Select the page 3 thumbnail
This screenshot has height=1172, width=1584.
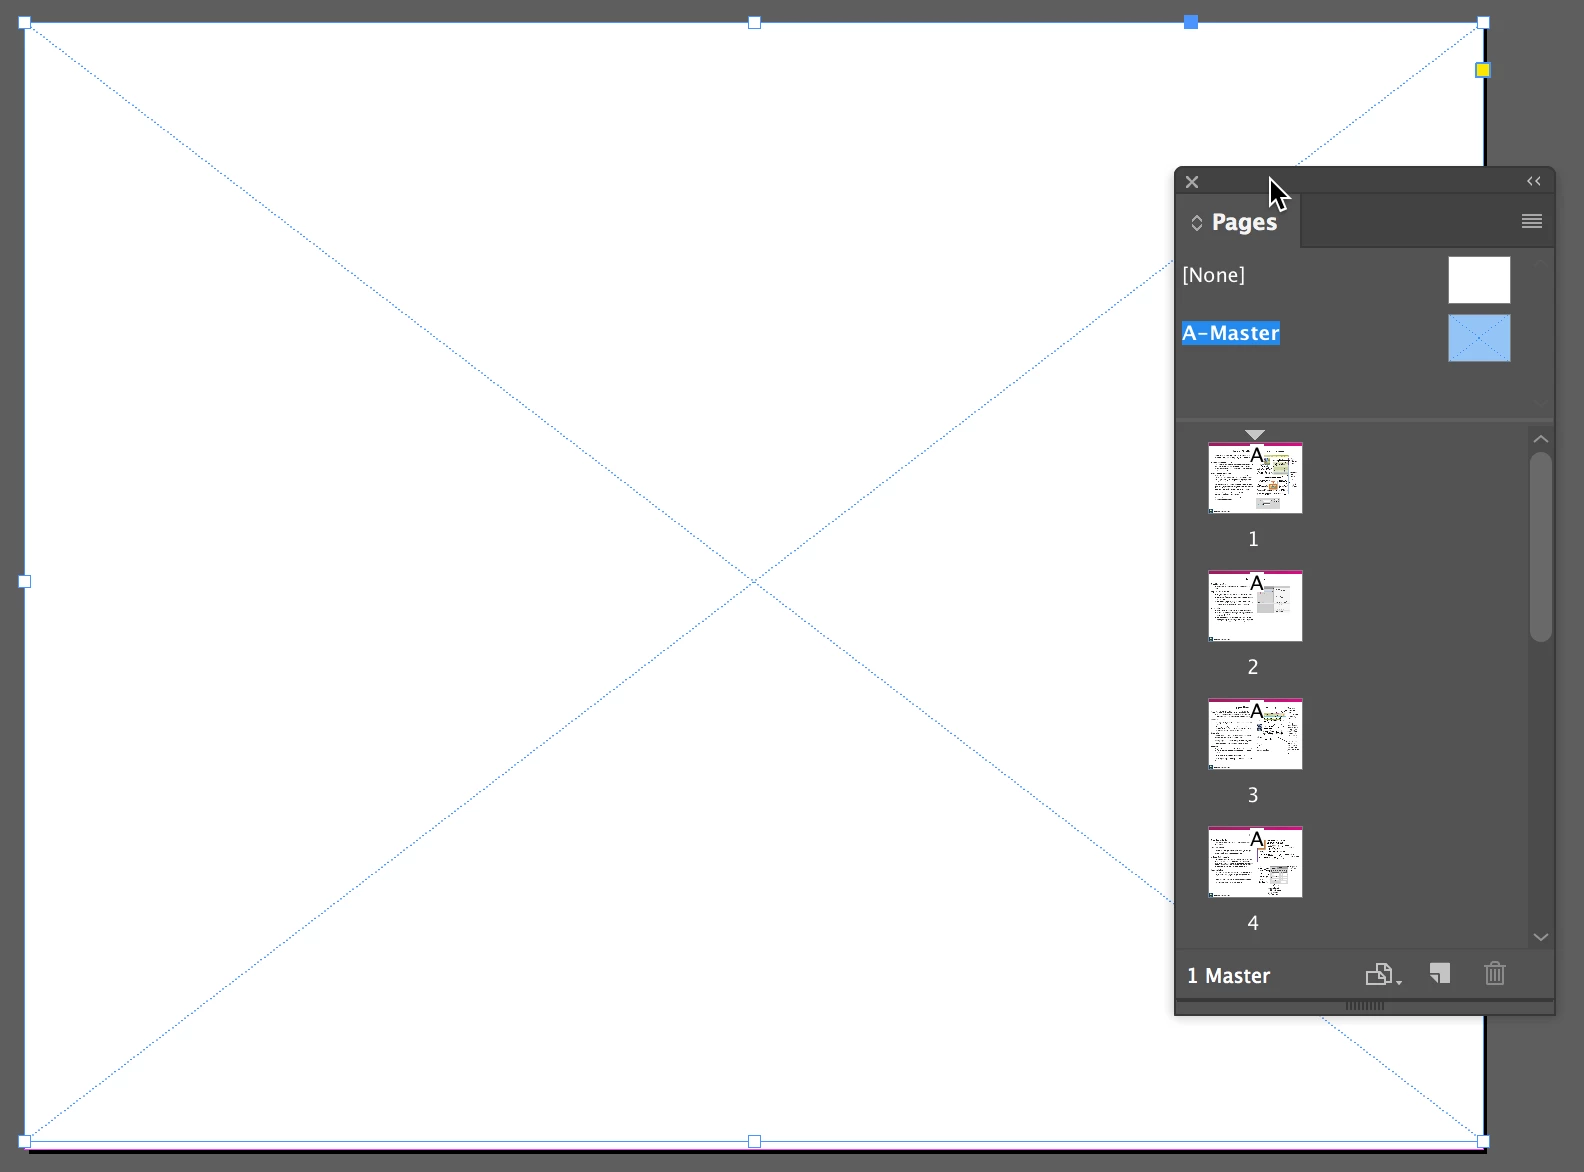1255,734
